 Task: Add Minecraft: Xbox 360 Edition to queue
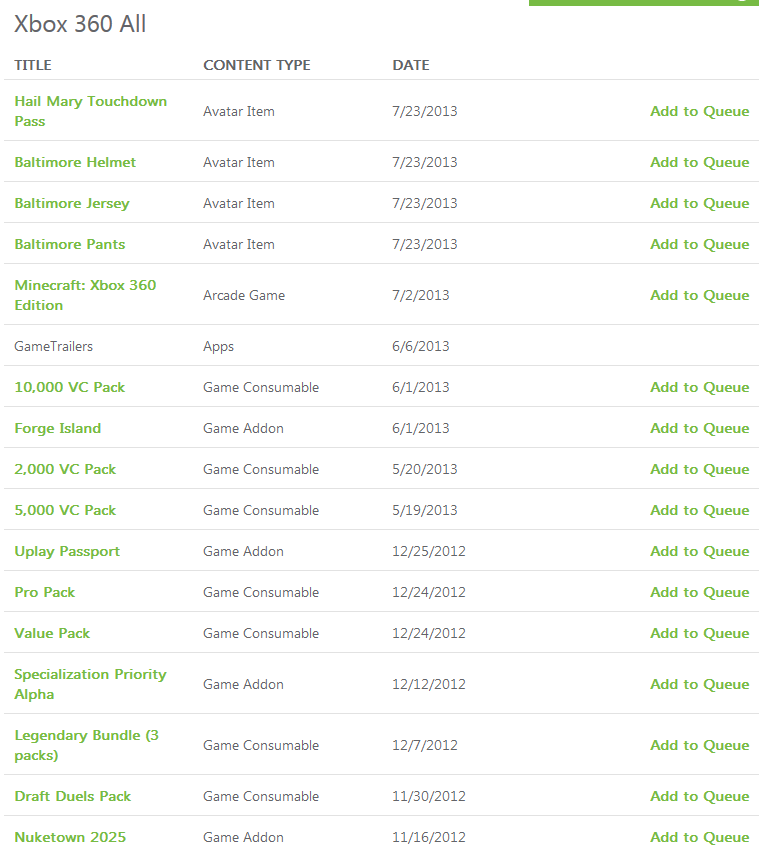[699, 295]
